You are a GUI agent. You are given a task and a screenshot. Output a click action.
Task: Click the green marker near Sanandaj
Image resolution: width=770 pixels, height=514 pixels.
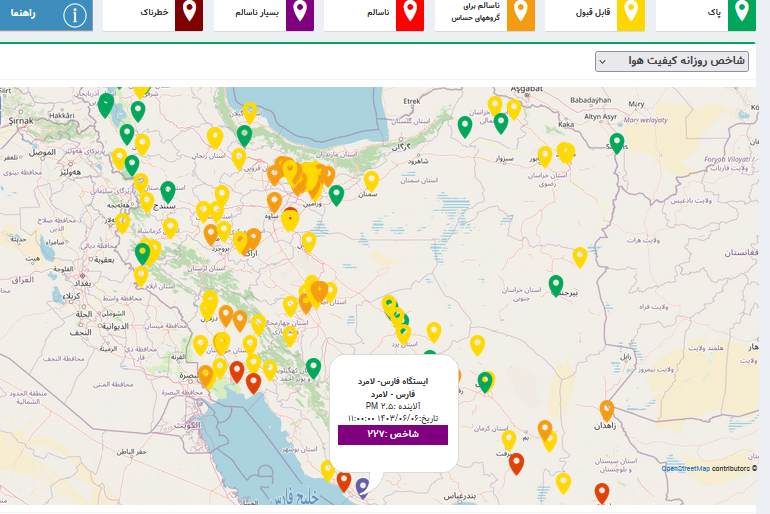168,191
